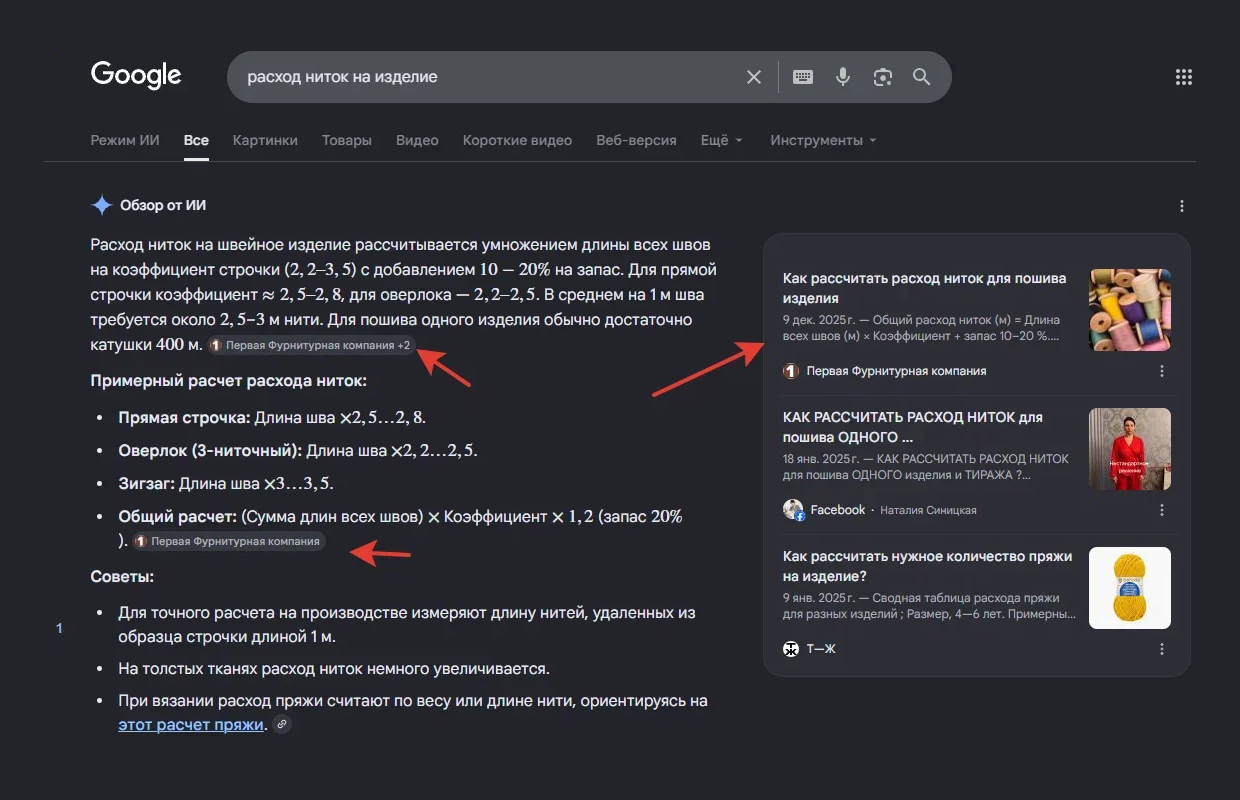Click Первая Фурнитурная компания logo in sources card
1240x800 pixels.
click(792, 371)
